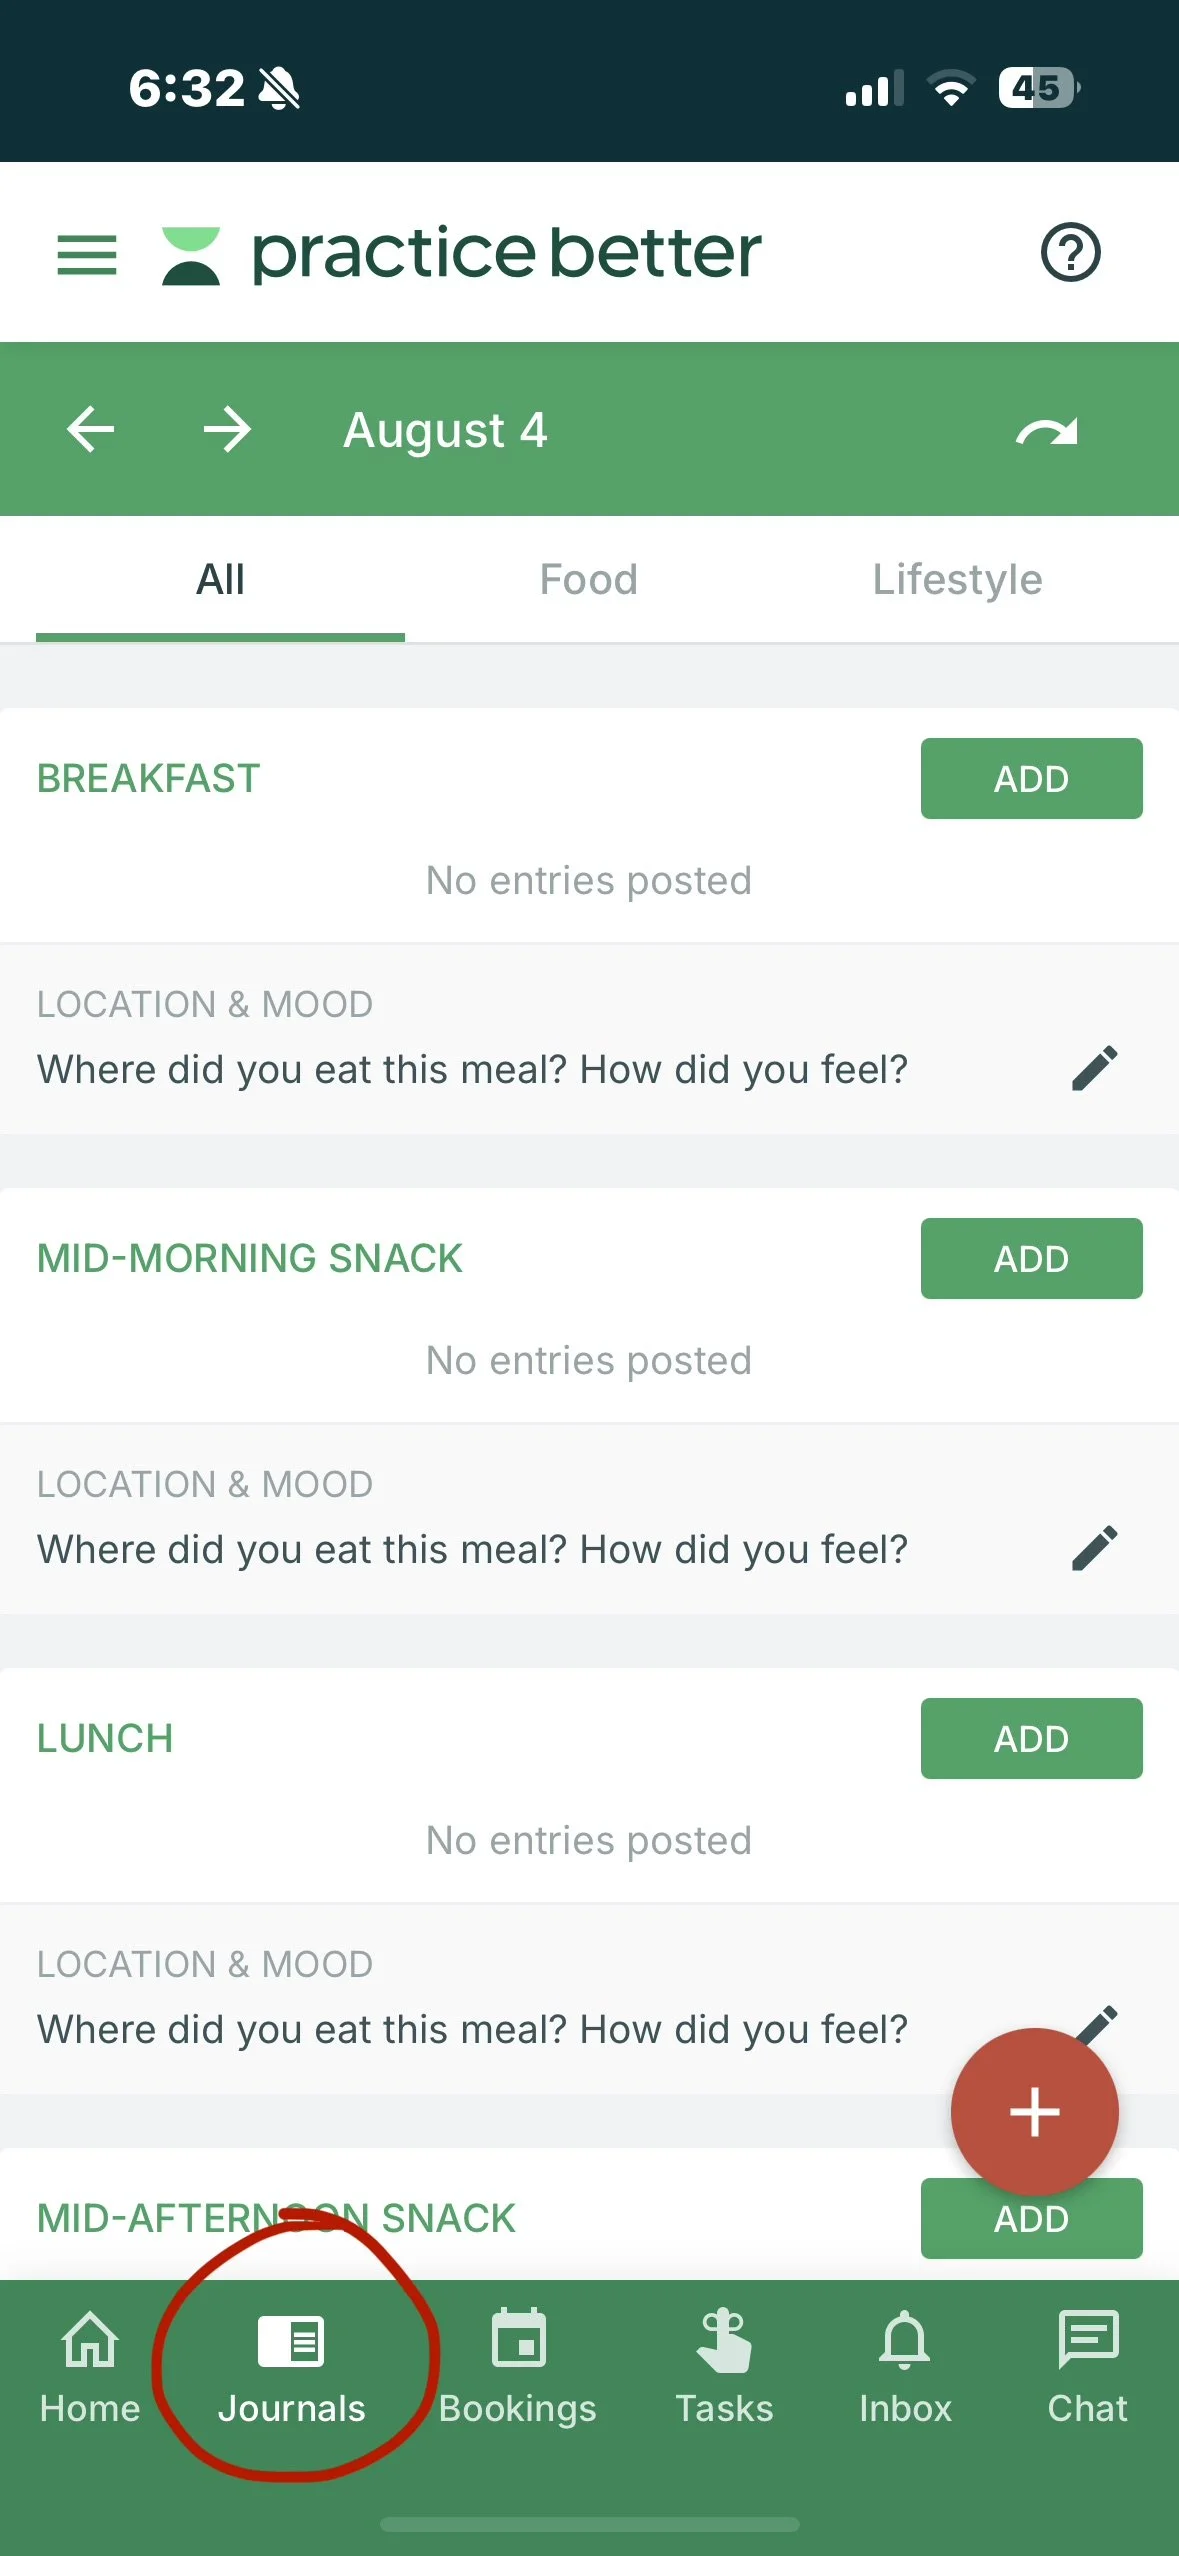Image resolution: width=1179 pixels, height=2556 pixels.
Task: Edit Breakfast location & mood pencil icon
Action: (x=1094, y=1068)
